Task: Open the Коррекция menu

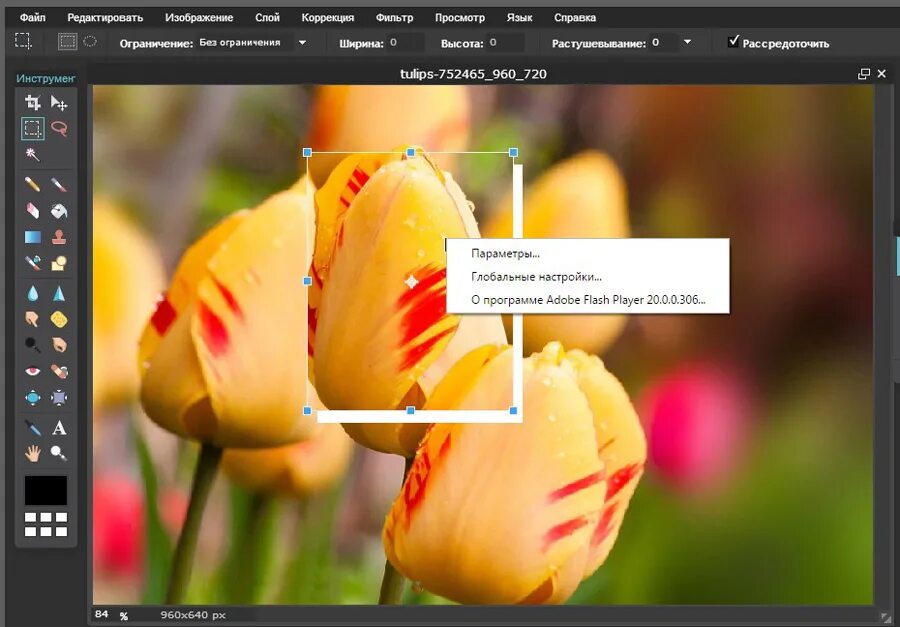Action: (328, 18)
